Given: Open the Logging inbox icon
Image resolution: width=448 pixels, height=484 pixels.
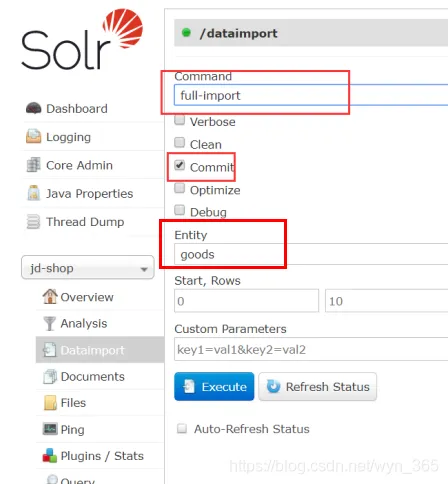Looking at the screenshot, I should tap(34, 136).
